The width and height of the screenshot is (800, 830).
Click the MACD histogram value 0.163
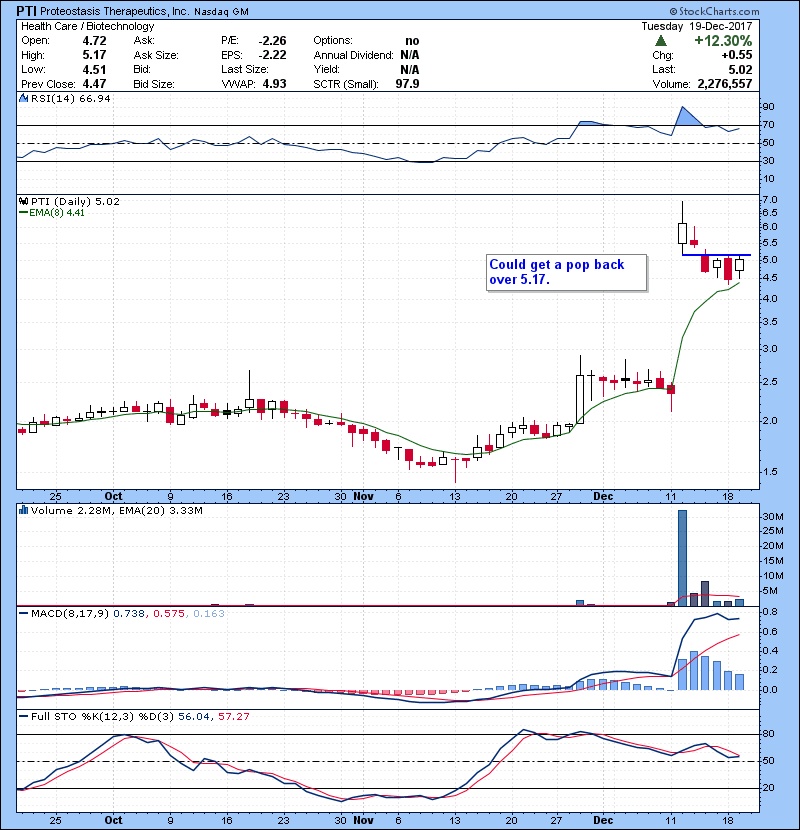pyautogui.click(x=209, y=614)
